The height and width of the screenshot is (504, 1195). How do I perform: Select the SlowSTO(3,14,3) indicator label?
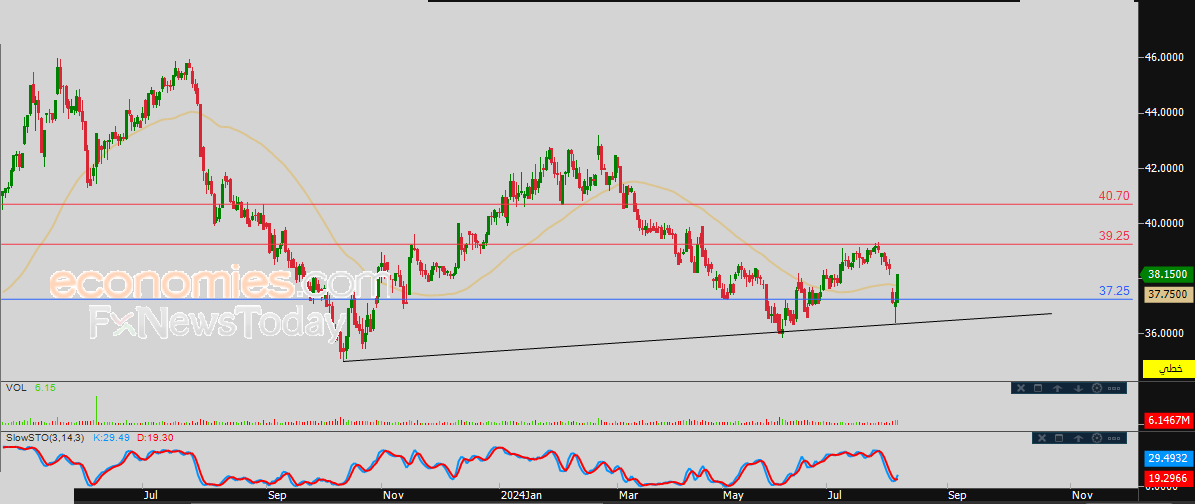click(x=45, y=438)
